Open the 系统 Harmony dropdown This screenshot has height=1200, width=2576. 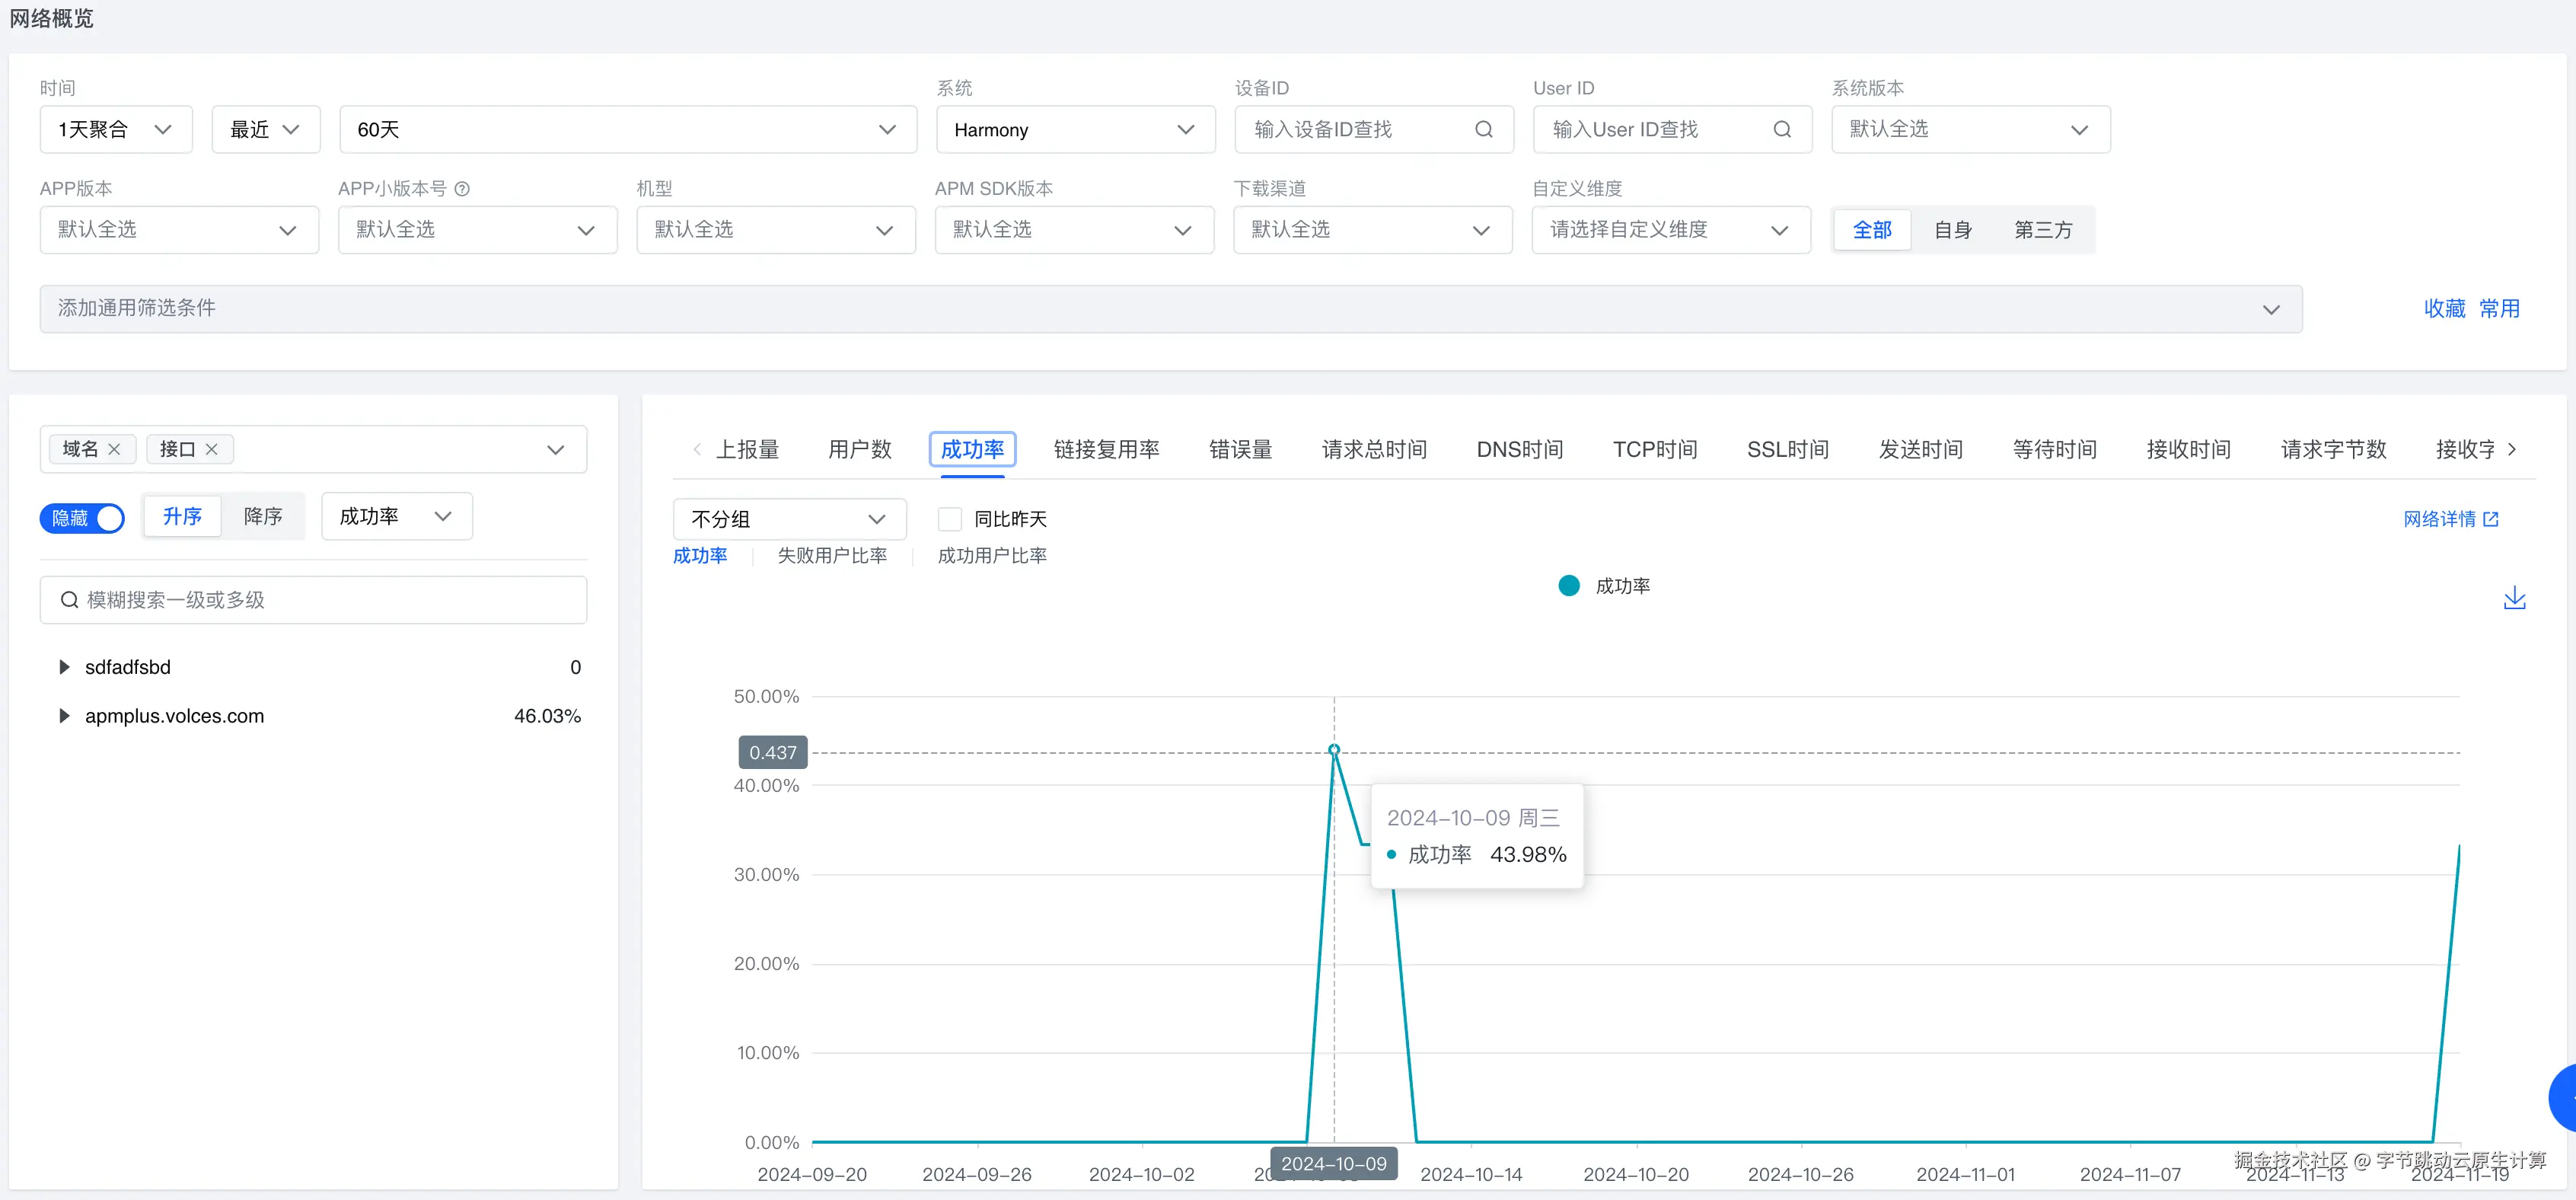[x=1075, y=130]
